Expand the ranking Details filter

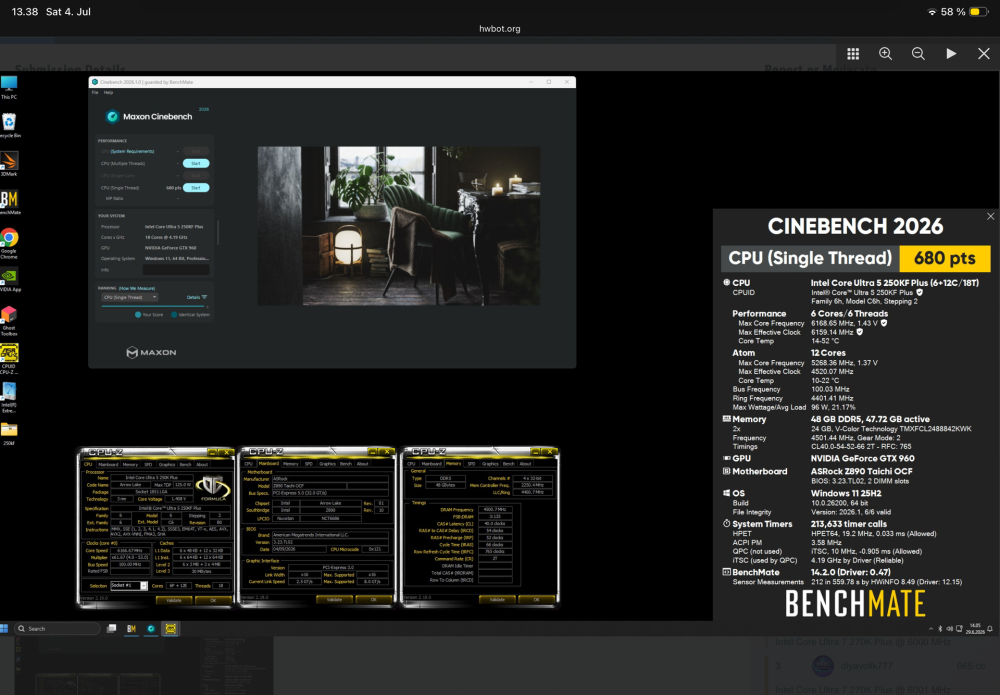[196, 297]
